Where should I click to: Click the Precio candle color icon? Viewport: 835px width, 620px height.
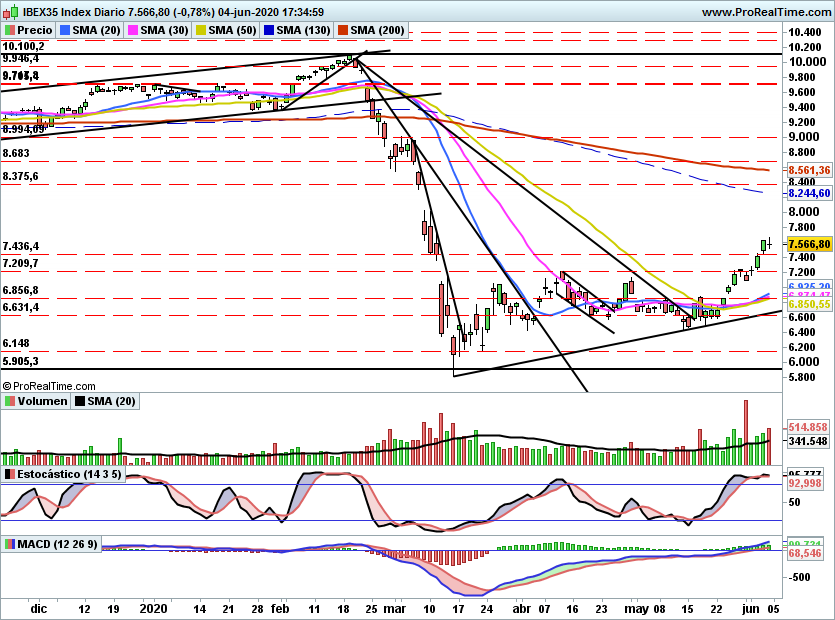point(10,30)
